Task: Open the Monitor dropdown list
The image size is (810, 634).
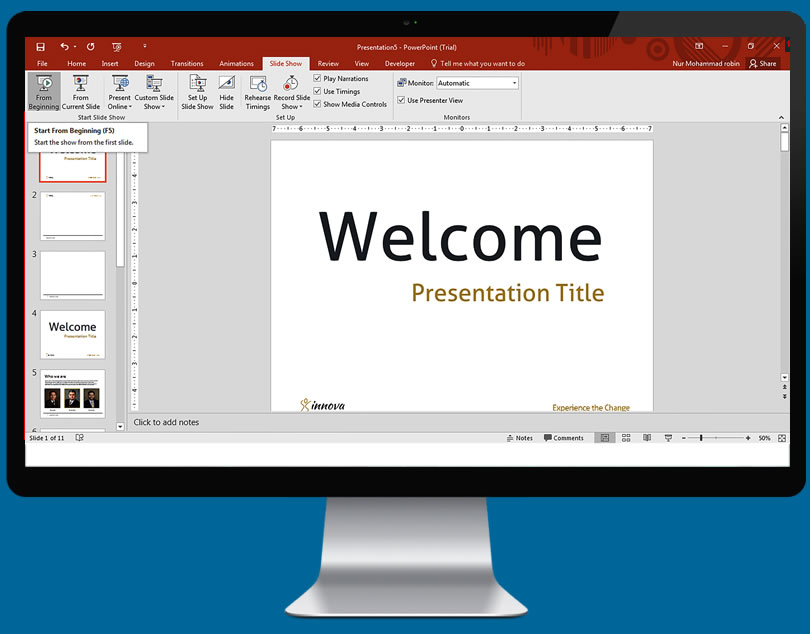Action: 514,83
